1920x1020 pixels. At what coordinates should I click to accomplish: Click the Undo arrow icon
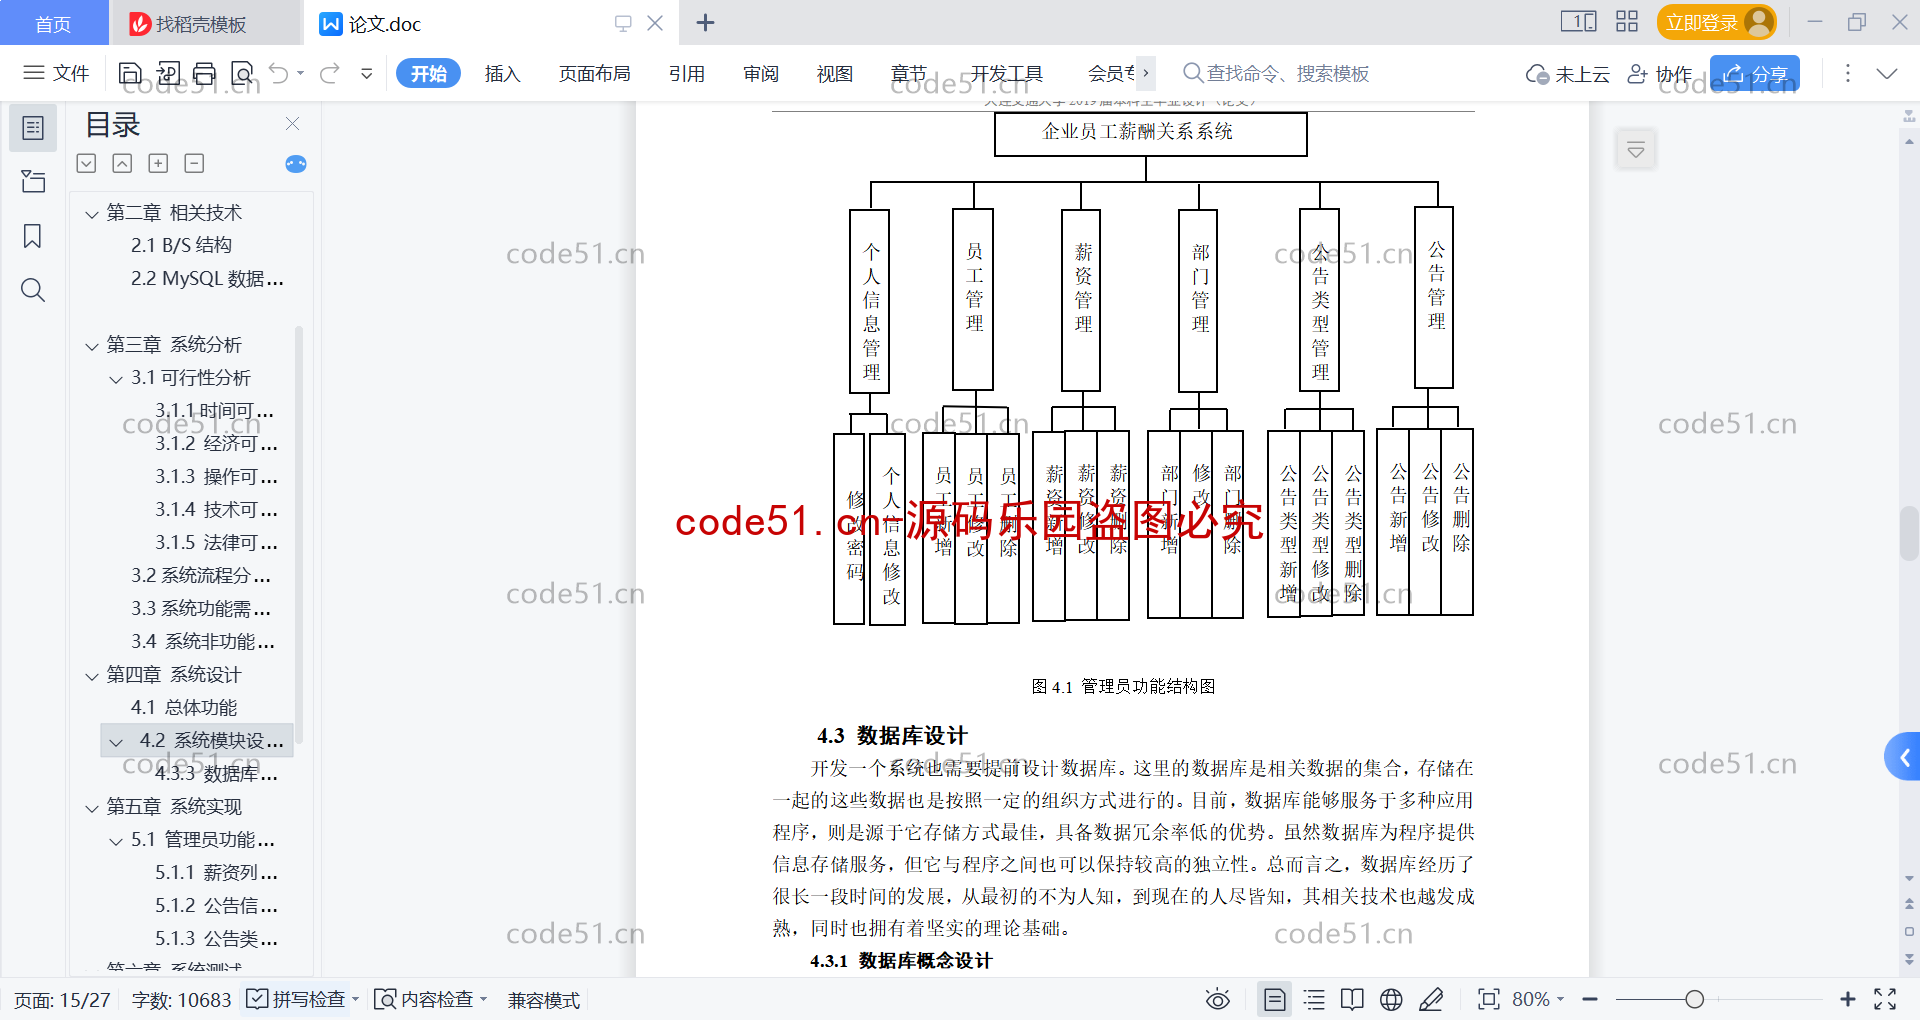coord(279,73)
